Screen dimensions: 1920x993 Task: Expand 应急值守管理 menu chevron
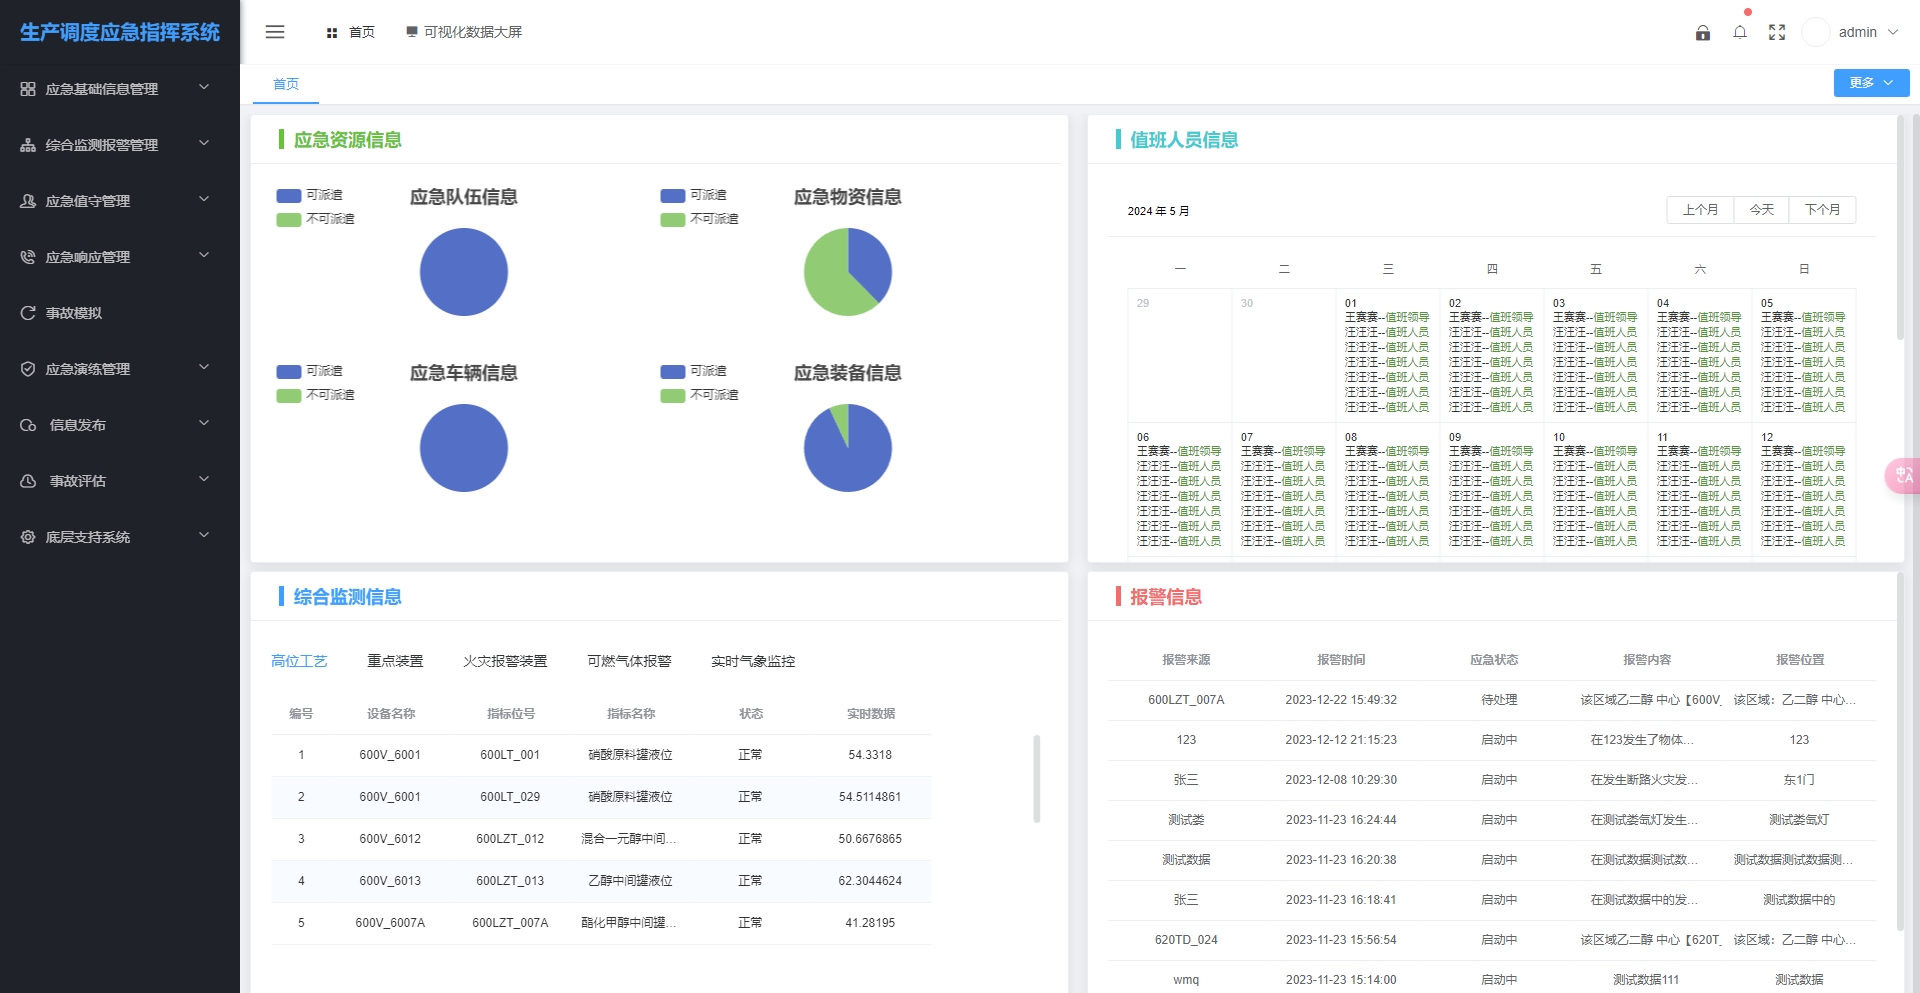204,199
